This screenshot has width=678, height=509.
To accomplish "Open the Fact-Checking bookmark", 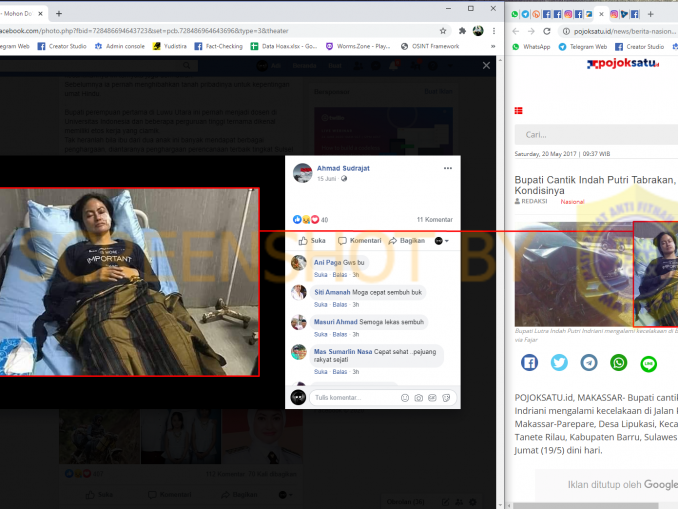I will point(219,46).
